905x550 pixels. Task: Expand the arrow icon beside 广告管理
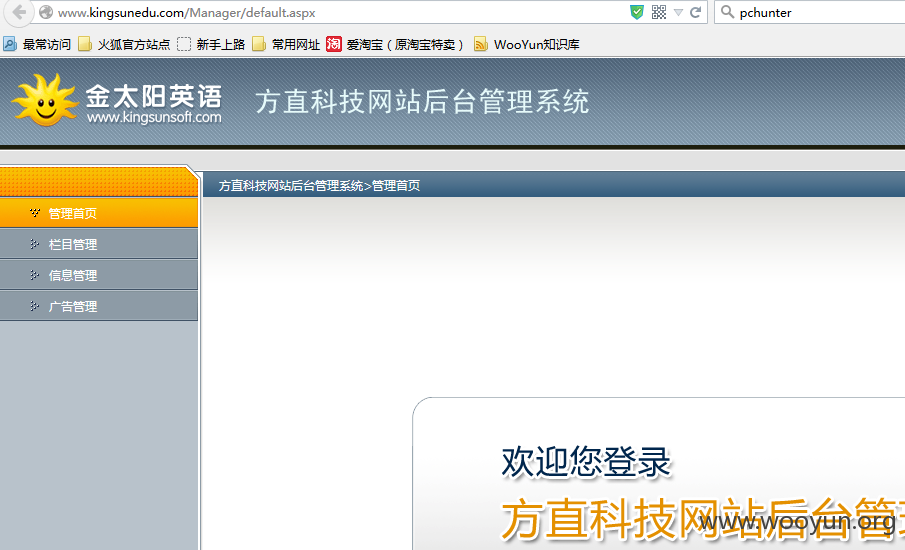click(x=35, y=306)
